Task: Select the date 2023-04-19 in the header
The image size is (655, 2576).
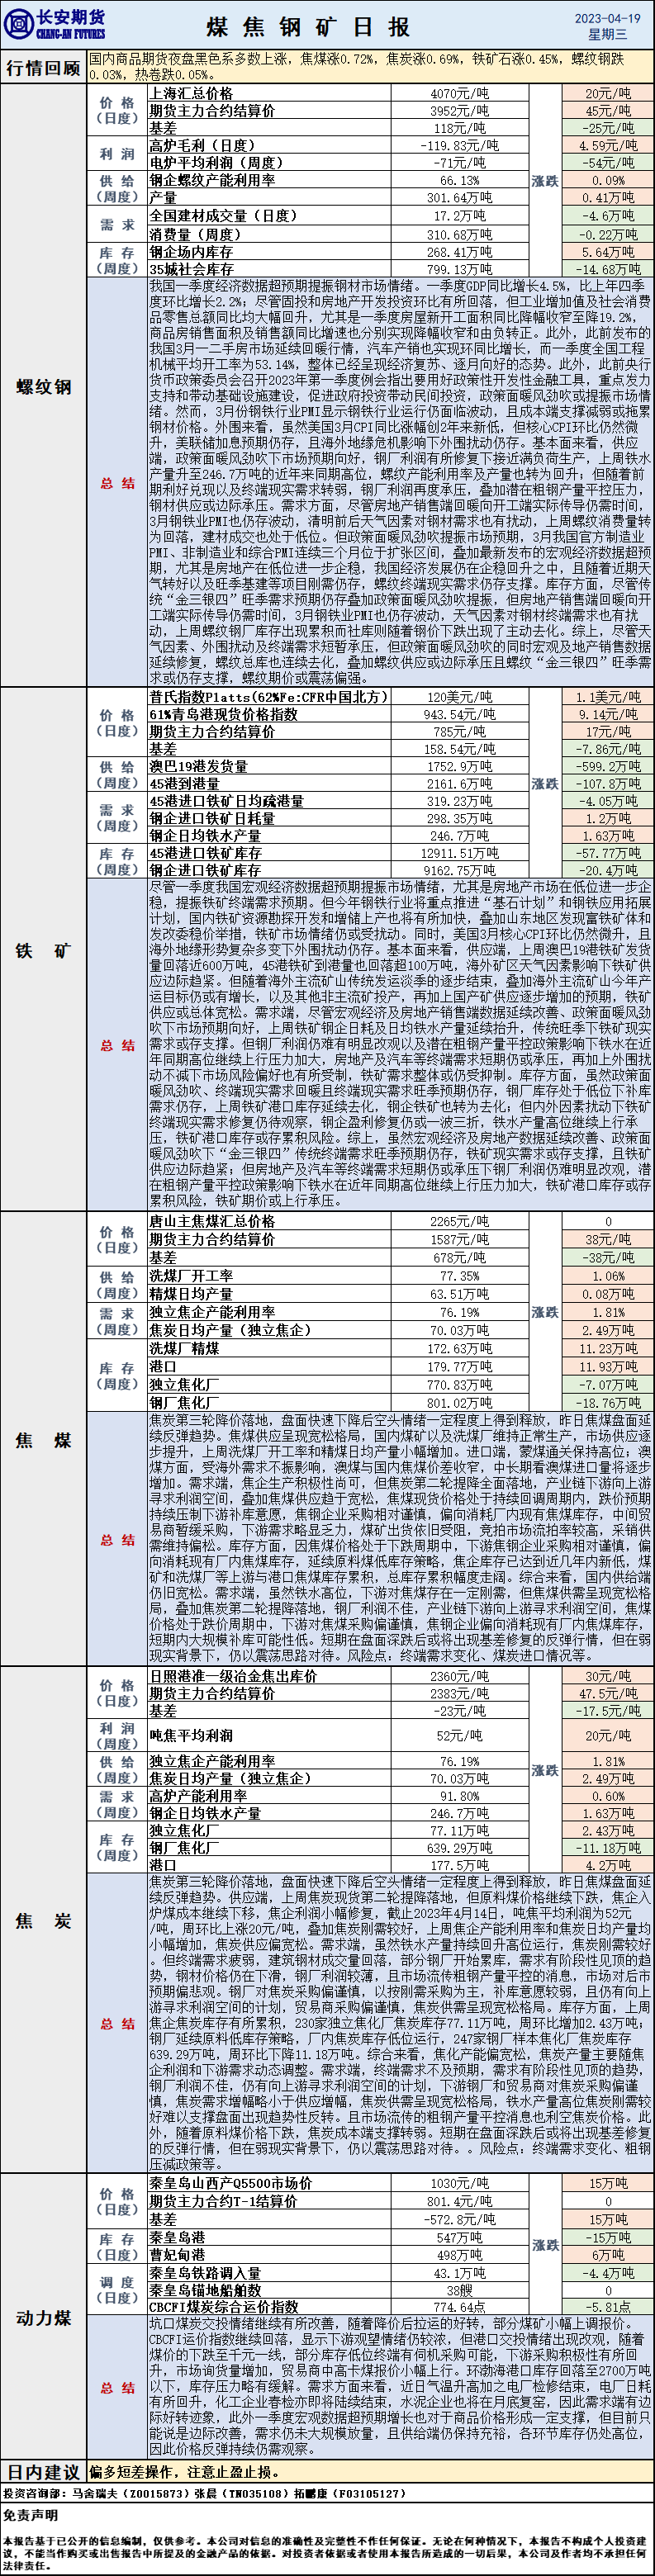Action: tap(607, 18)
